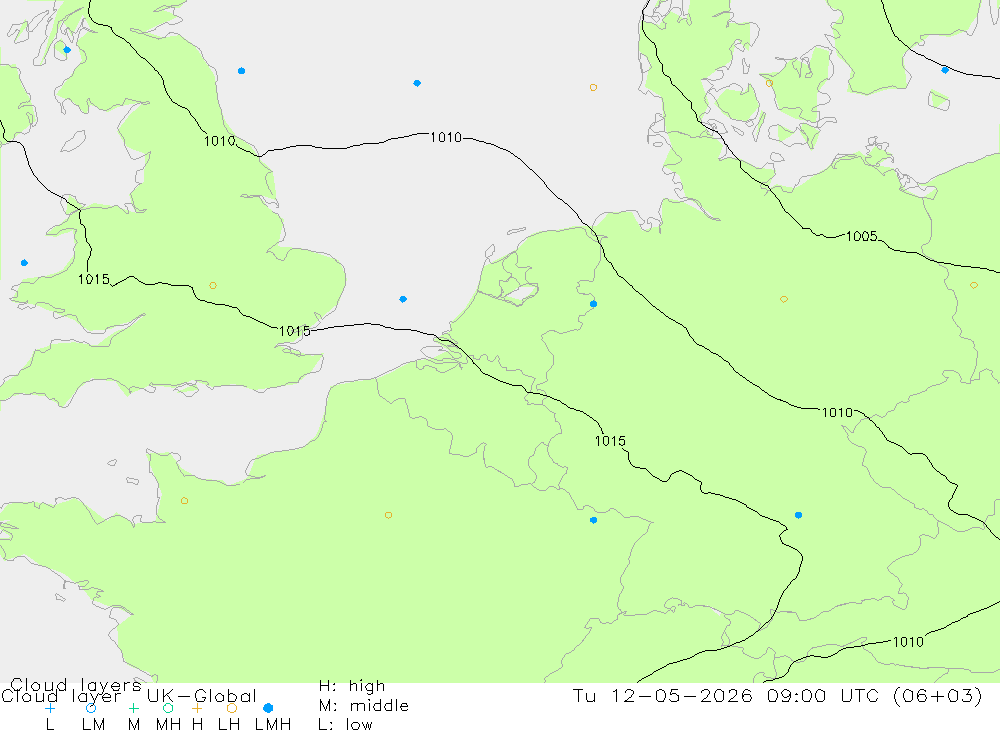Click the 'MH' legend label text
The image size is (1000, 733).
pyautogui.click(x=168, y=725)
